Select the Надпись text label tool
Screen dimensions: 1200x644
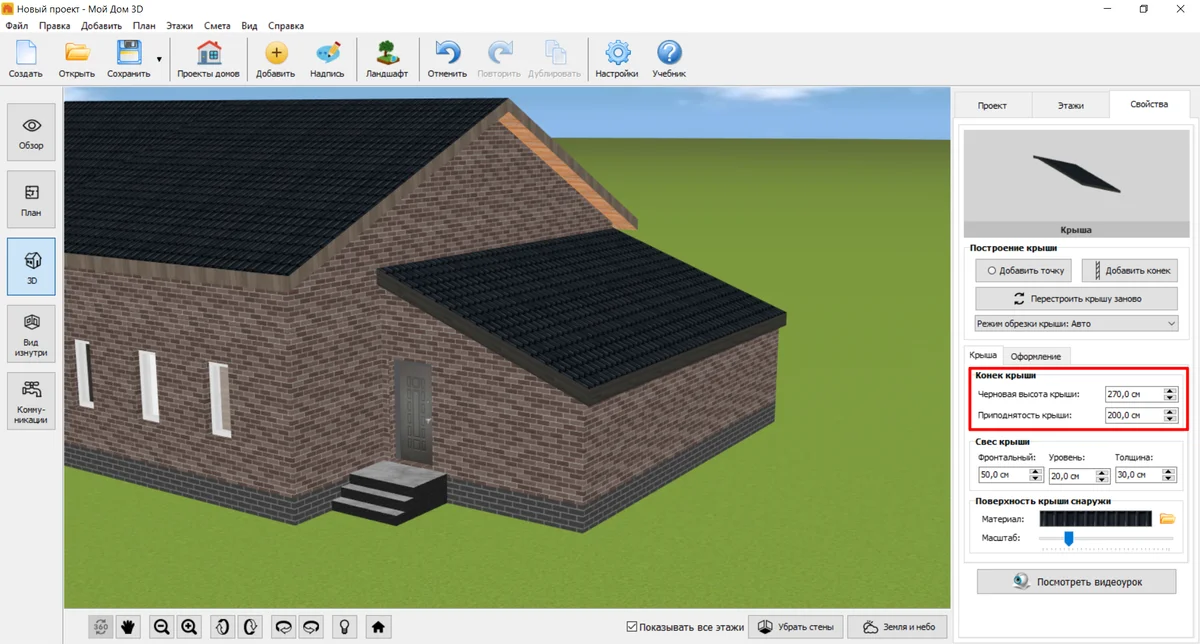coord(327,59)
